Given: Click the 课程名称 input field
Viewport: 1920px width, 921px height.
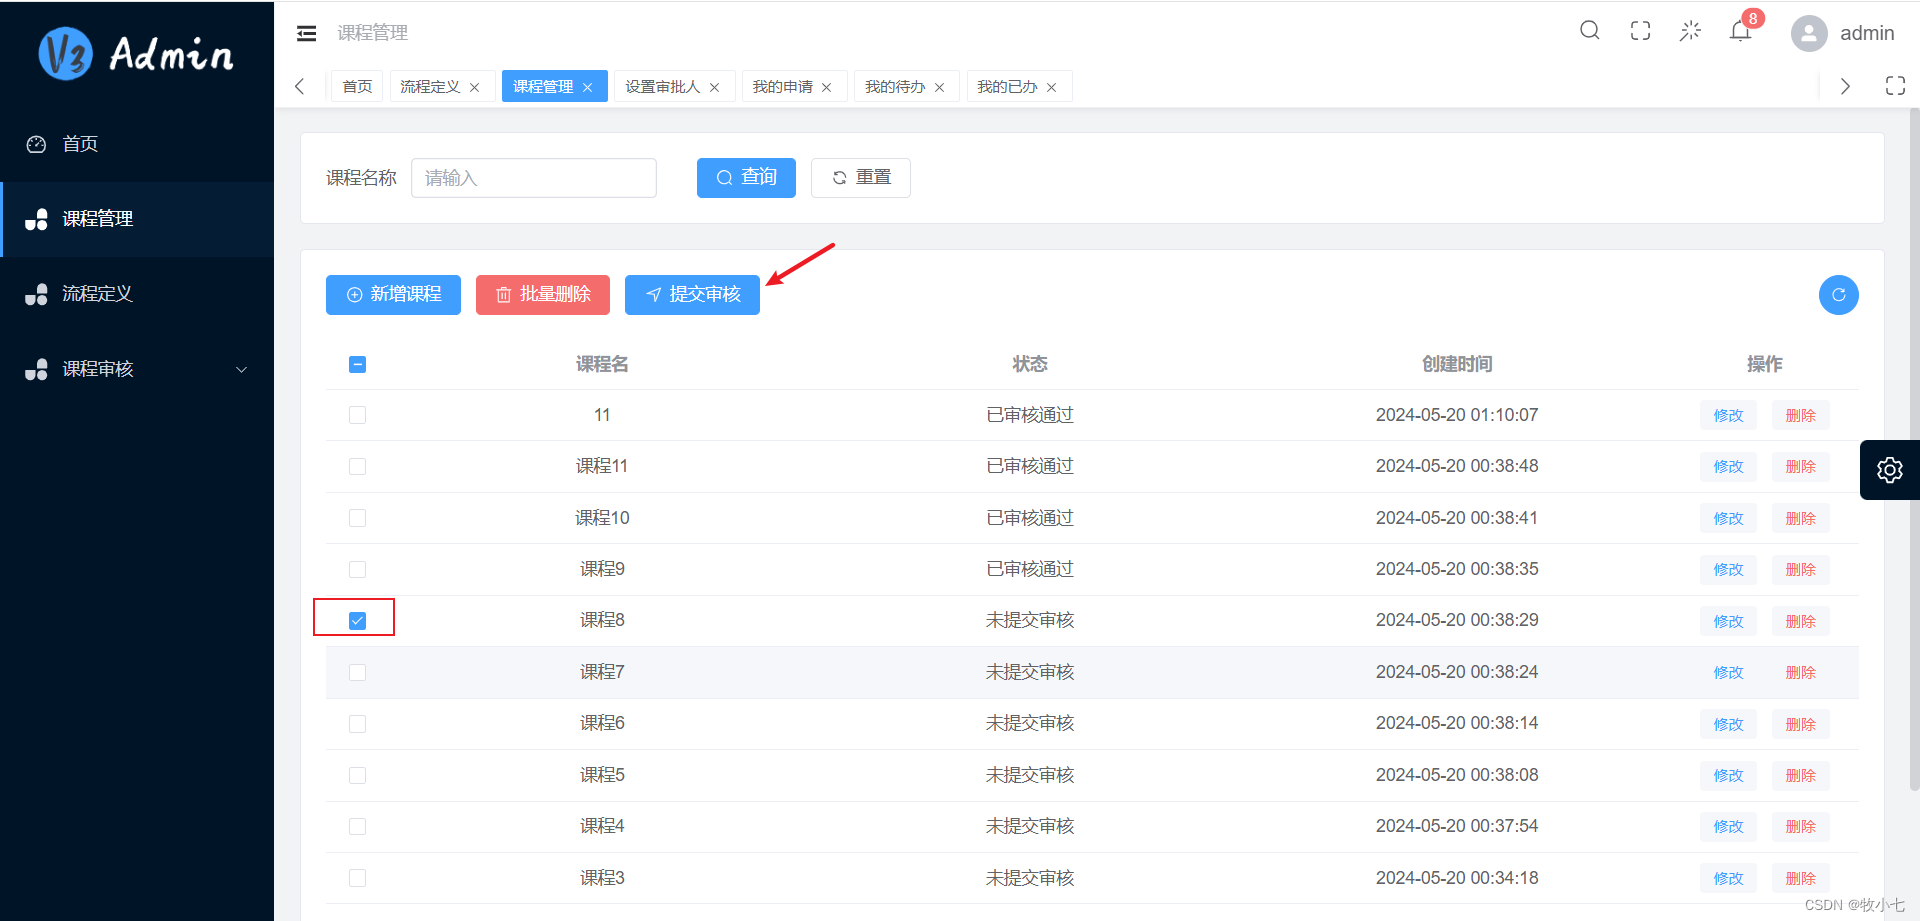Looking at the screenshot, I should 533,177.
